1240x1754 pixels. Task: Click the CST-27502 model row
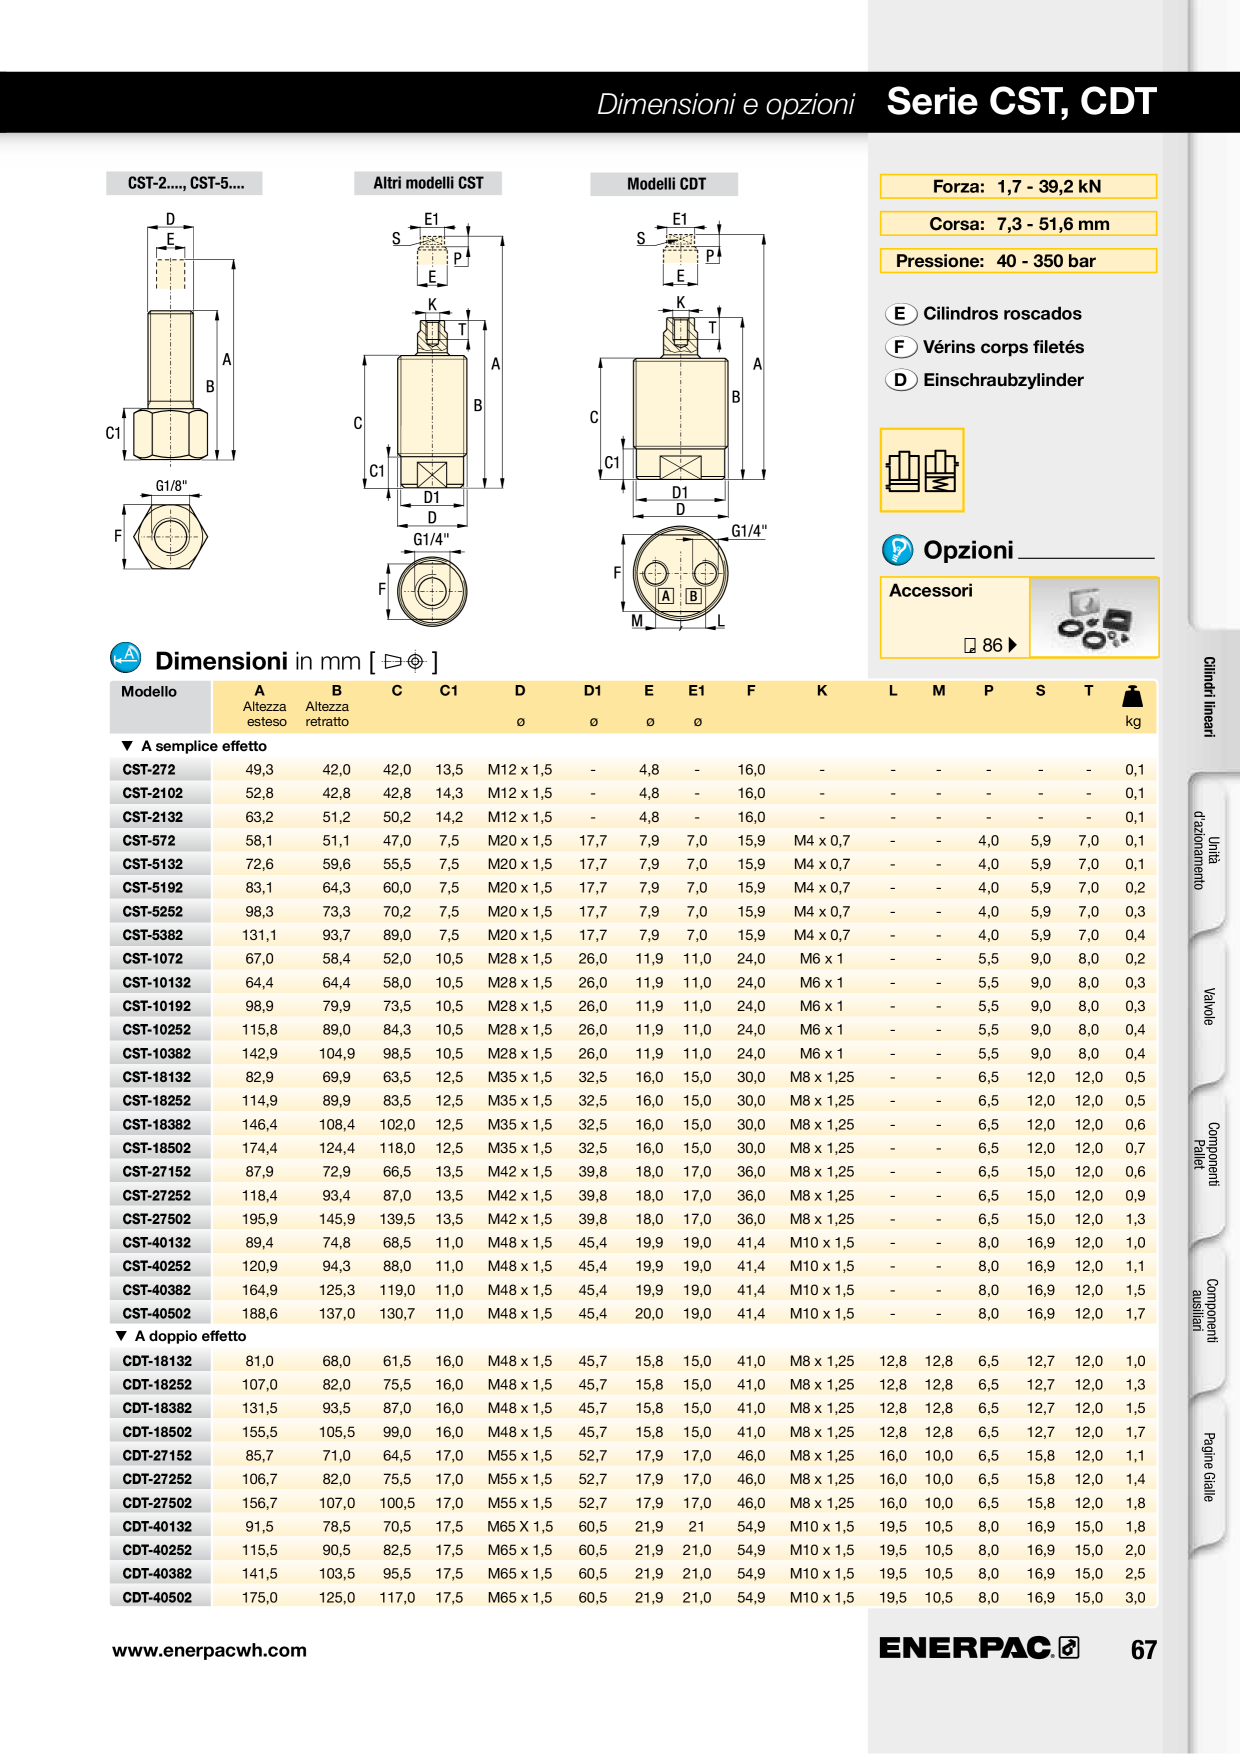point(633,1219)
